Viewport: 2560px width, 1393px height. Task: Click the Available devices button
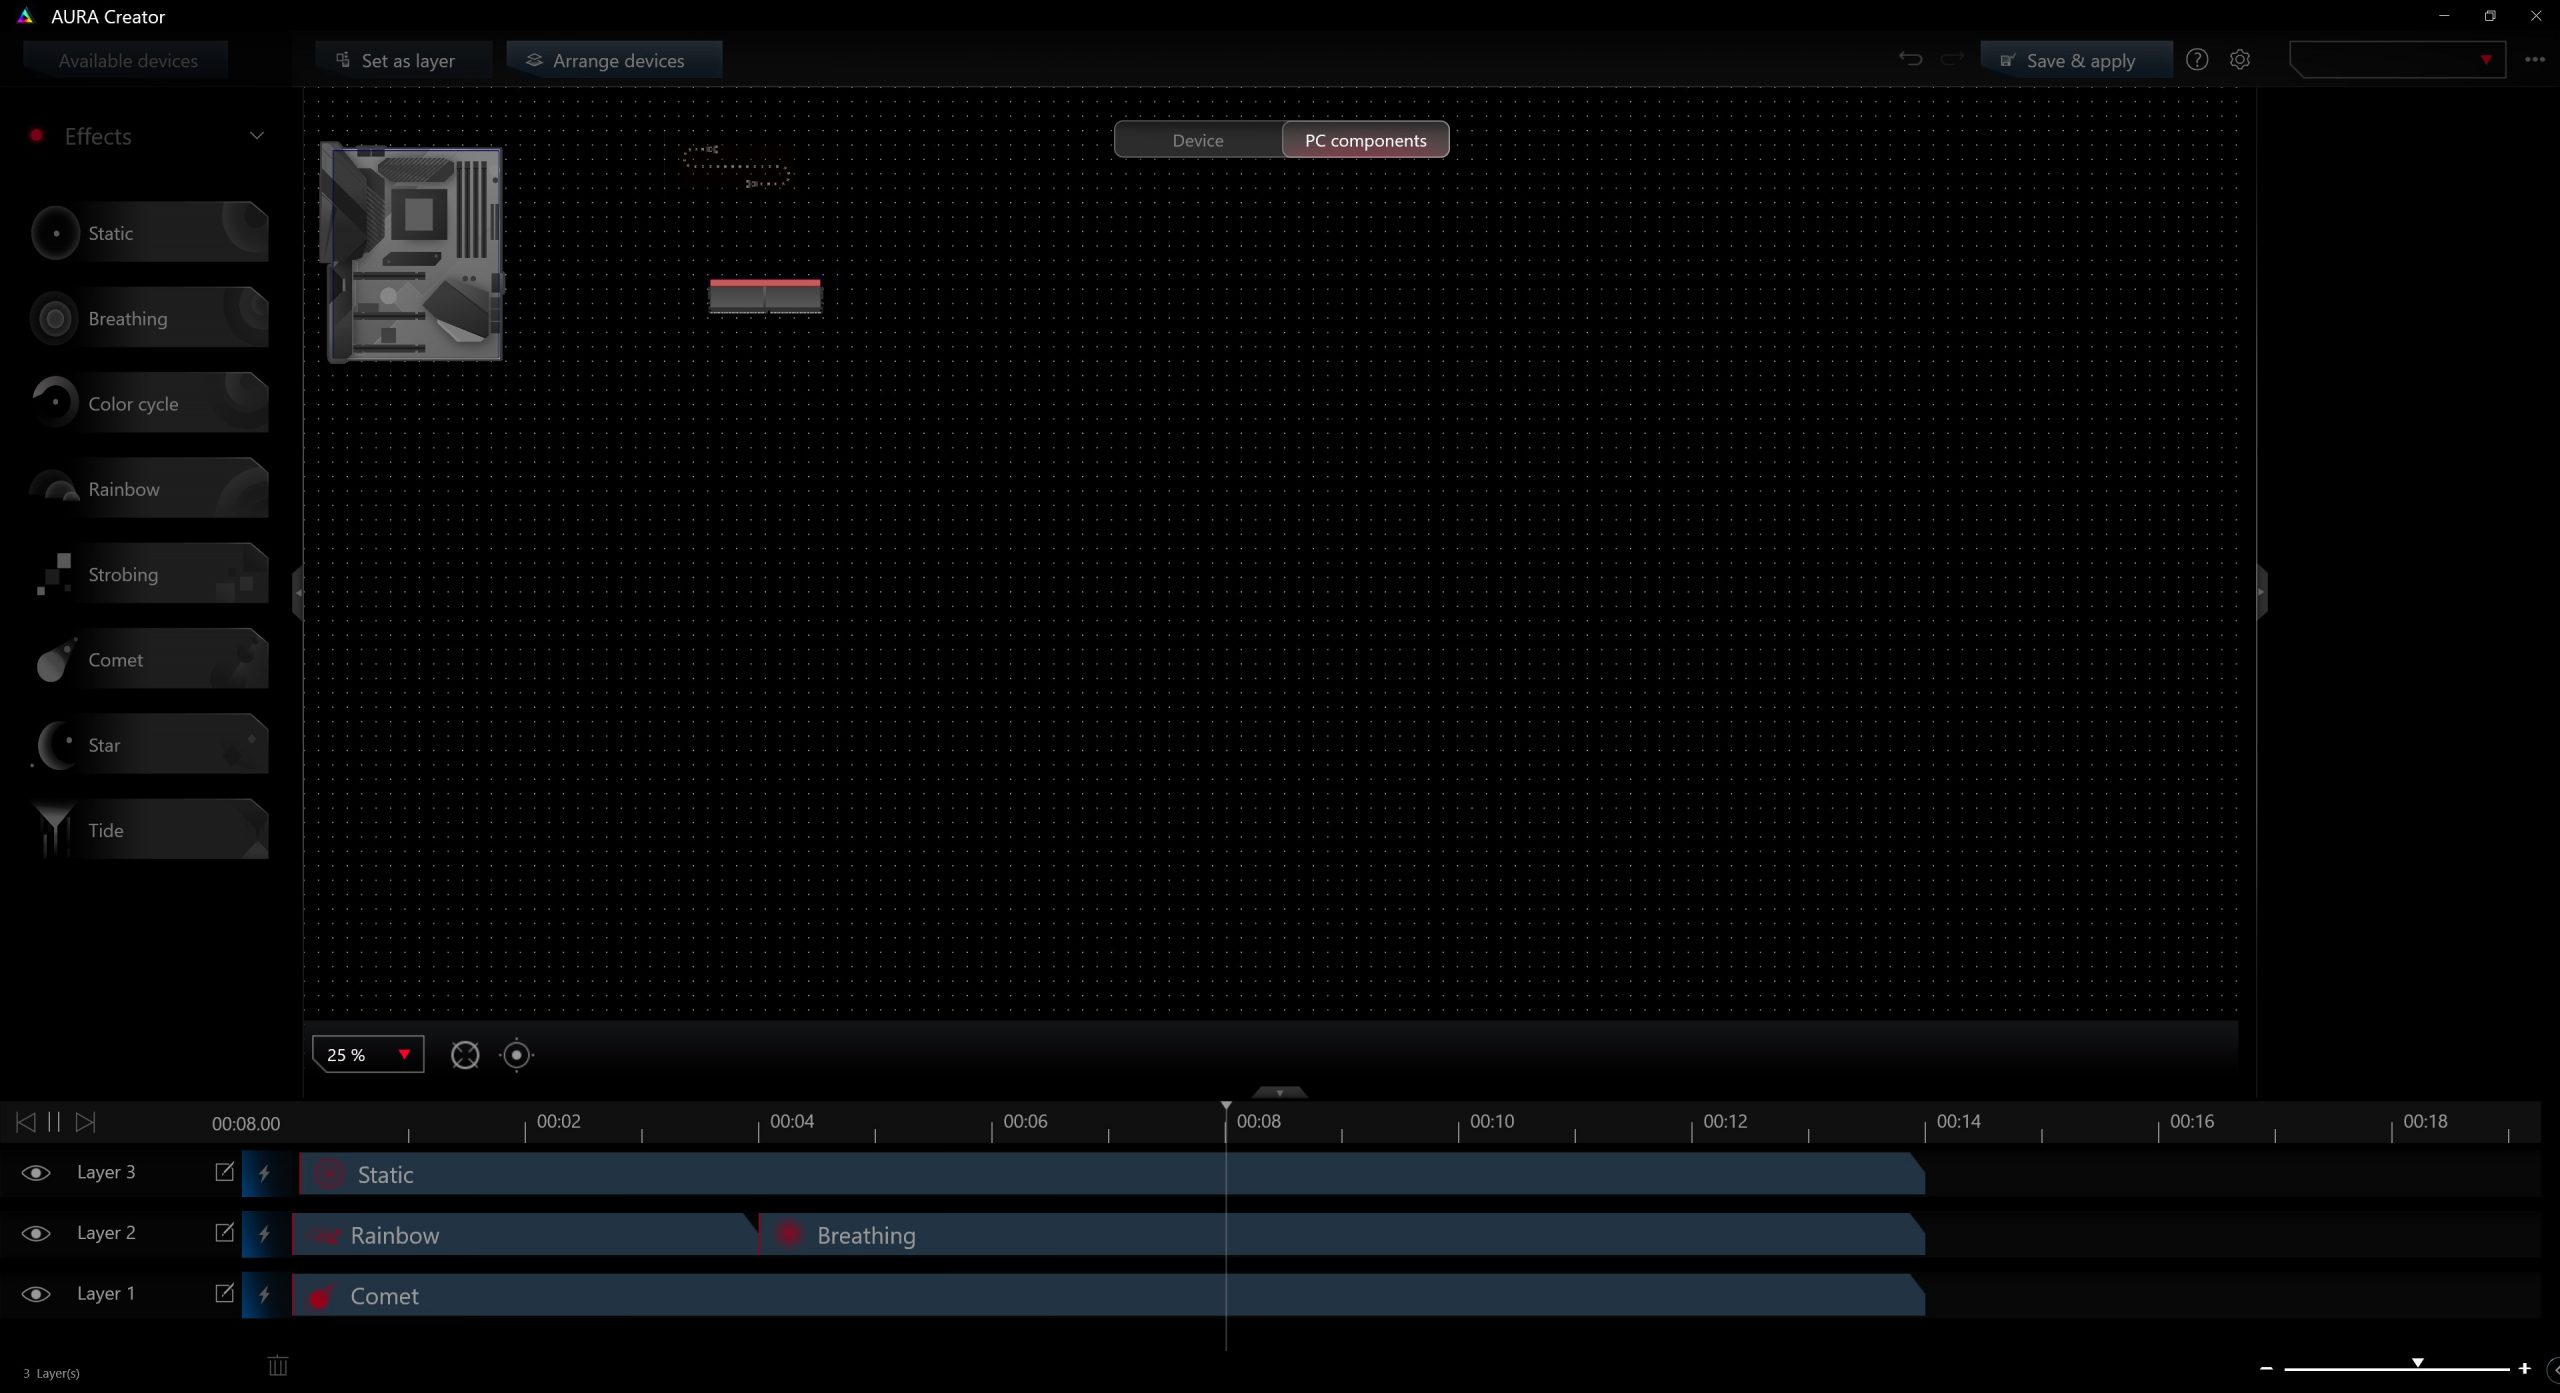[127, 60]
